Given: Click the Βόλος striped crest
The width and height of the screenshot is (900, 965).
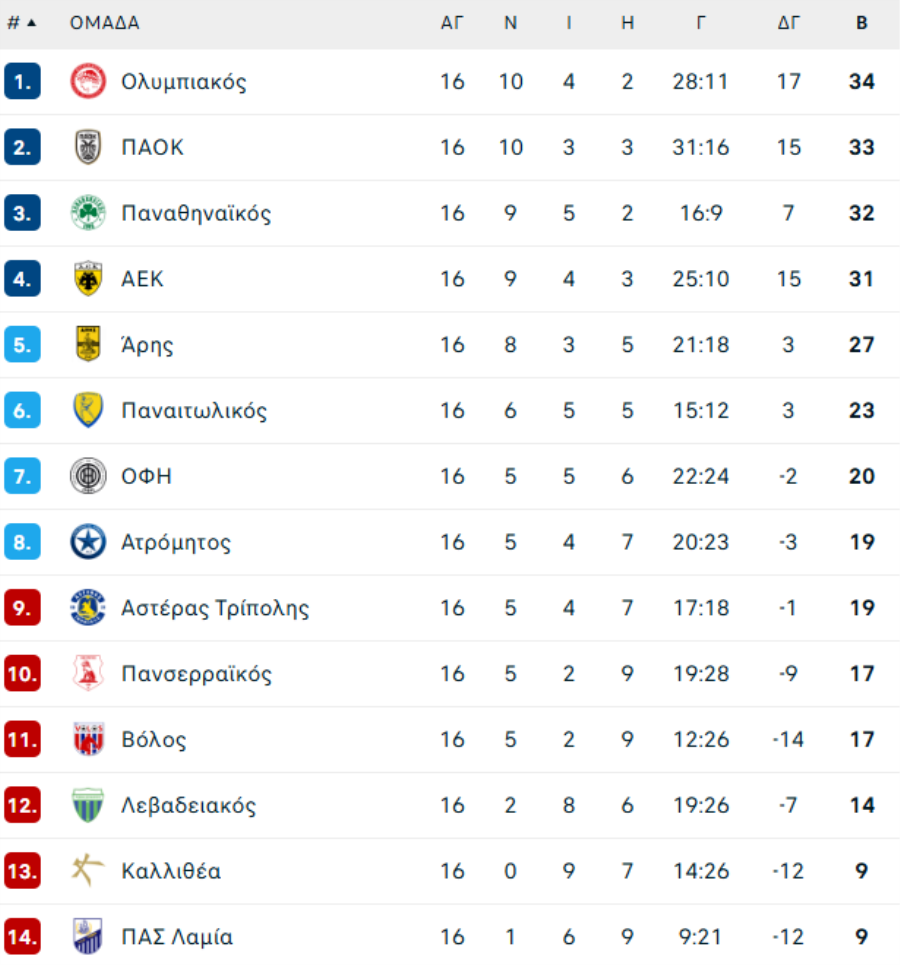Looking at the screenshot, I should [x=88, y=739].
